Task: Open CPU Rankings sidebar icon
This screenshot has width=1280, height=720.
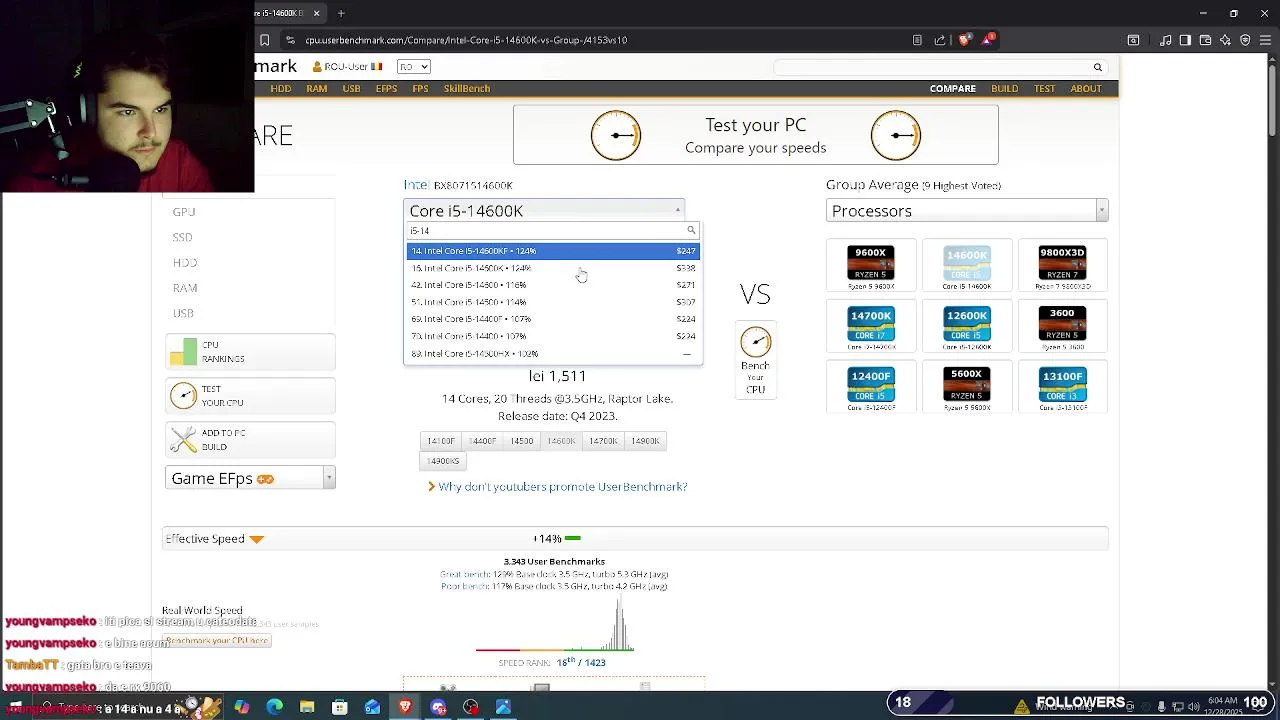Action: [x=183, y=352]
